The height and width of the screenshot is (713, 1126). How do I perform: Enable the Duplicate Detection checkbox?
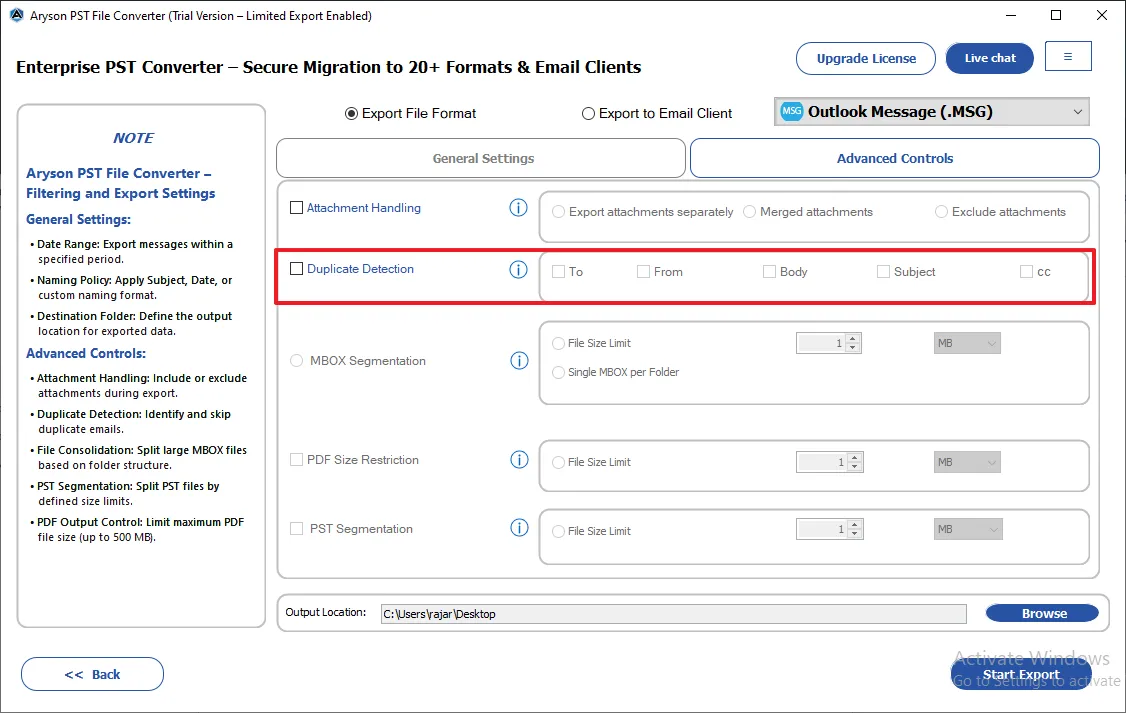pos(296,269)
